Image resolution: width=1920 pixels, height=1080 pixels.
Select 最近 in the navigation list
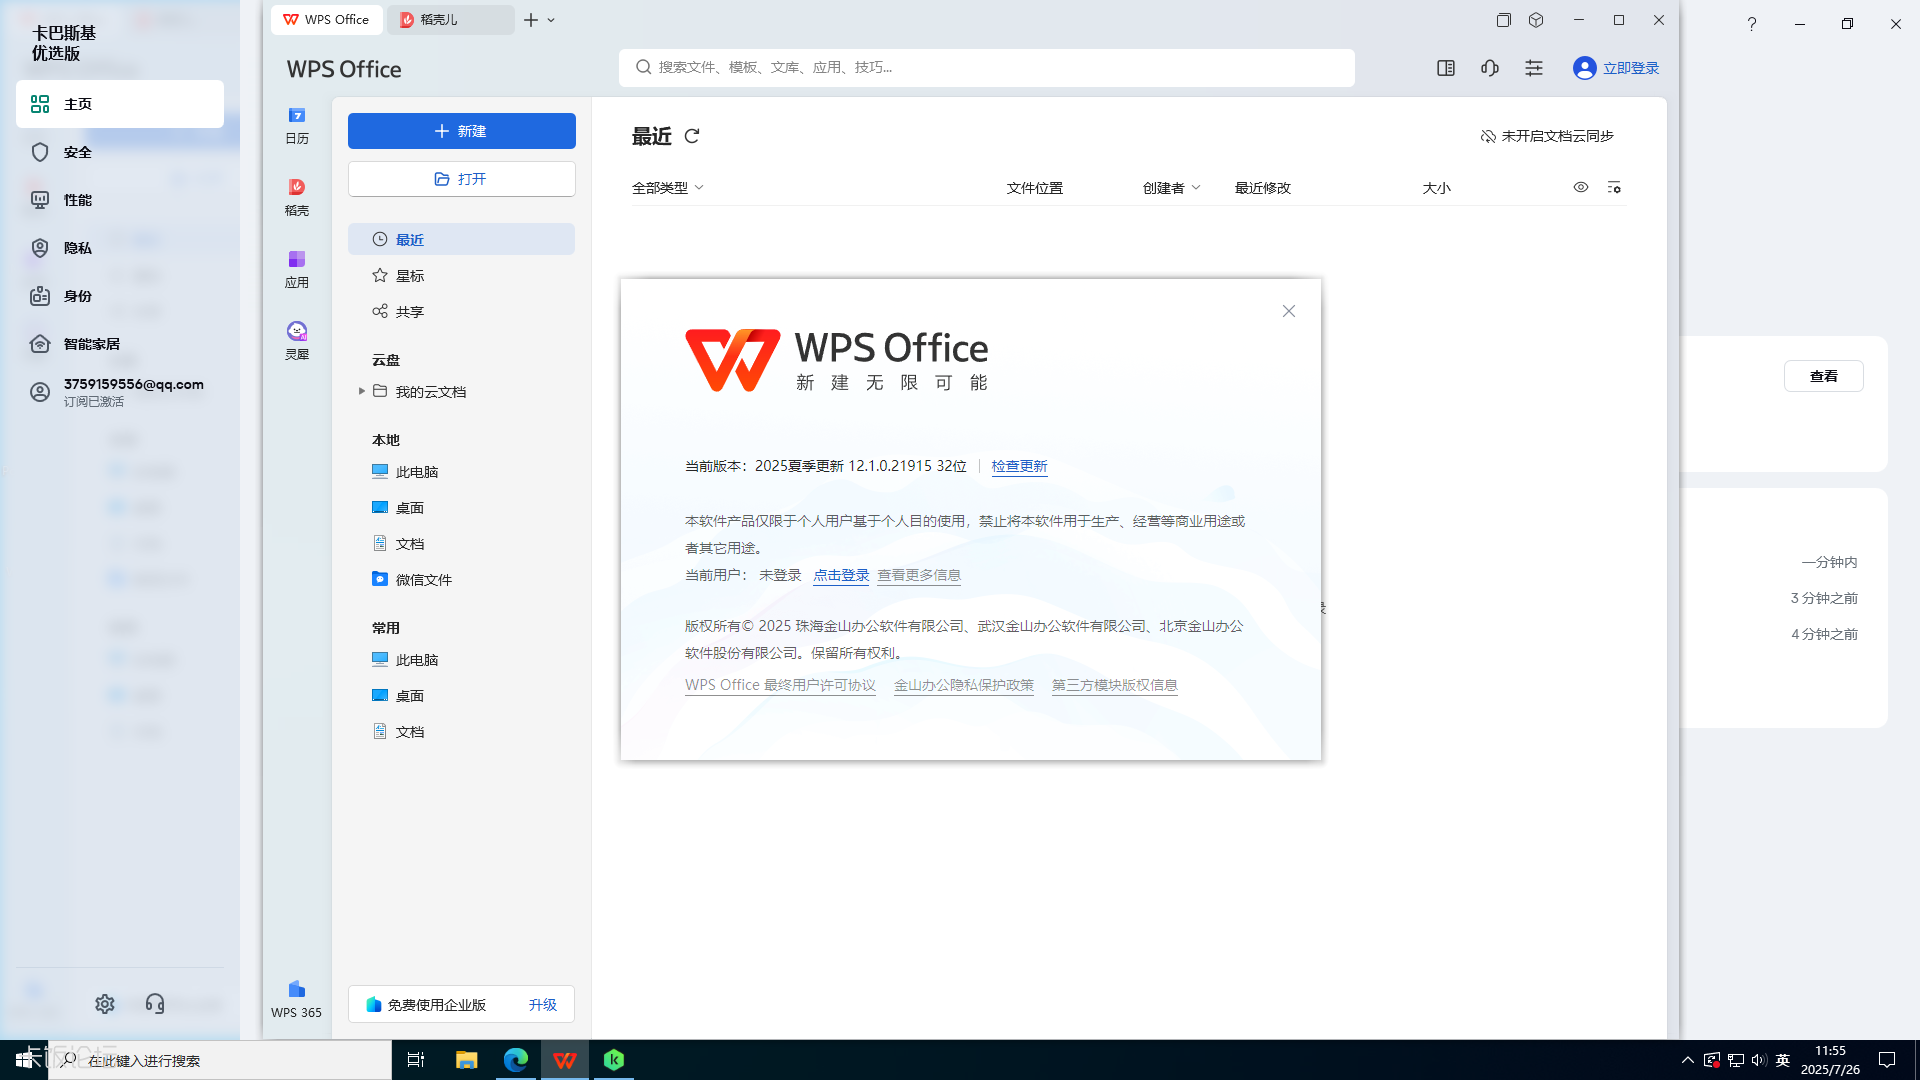coord(461,239)
